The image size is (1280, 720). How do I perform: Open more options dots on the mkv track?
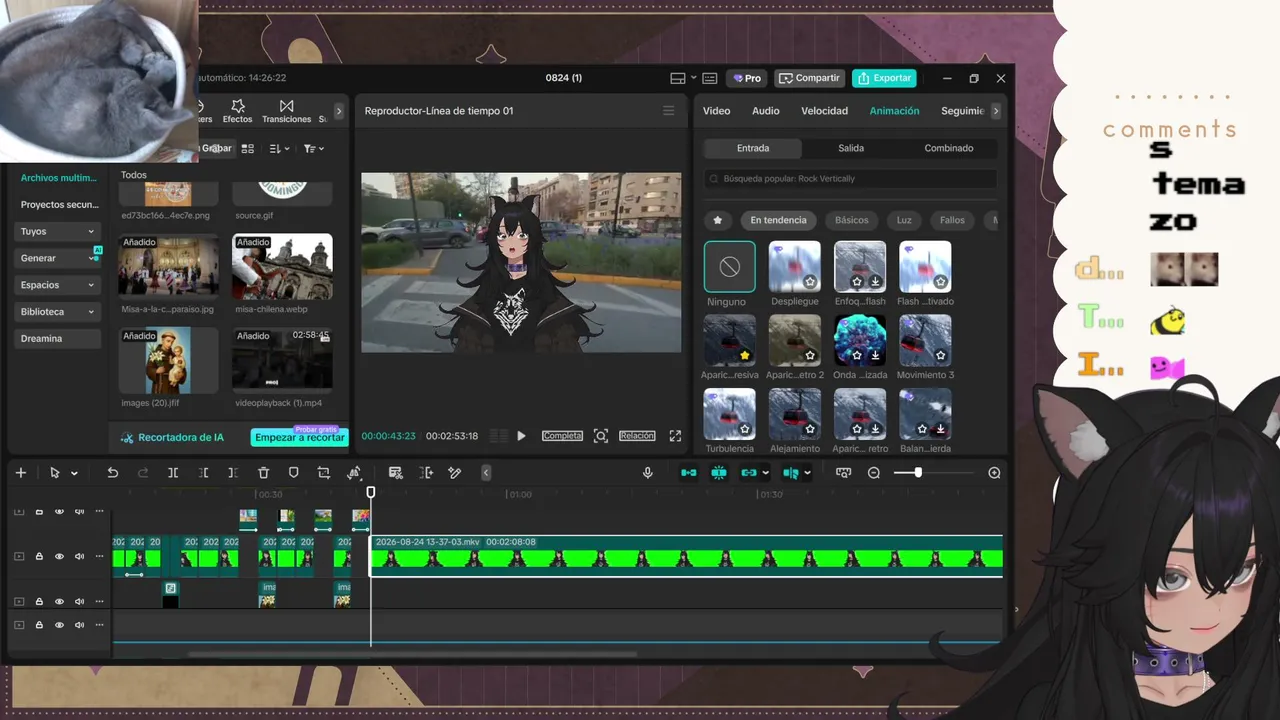coord(99,556)
